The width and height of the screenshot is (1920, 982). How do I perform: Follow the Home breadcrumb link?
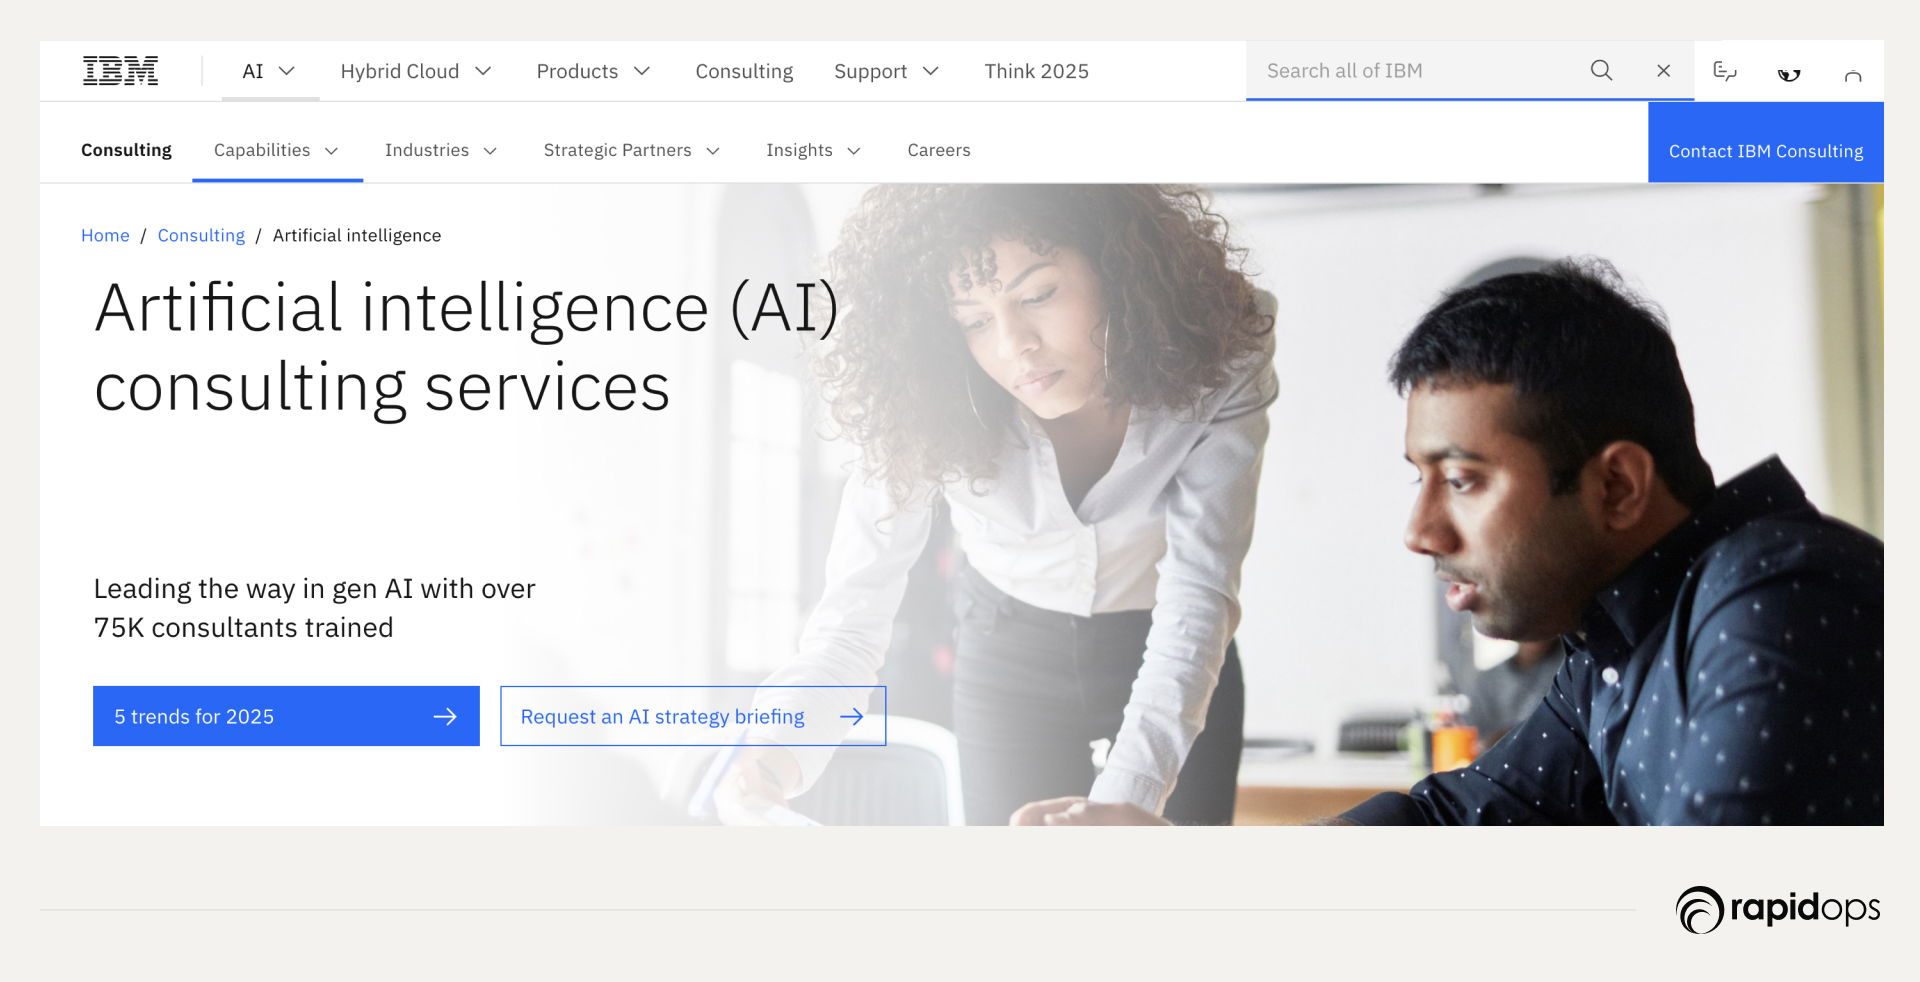105,235
